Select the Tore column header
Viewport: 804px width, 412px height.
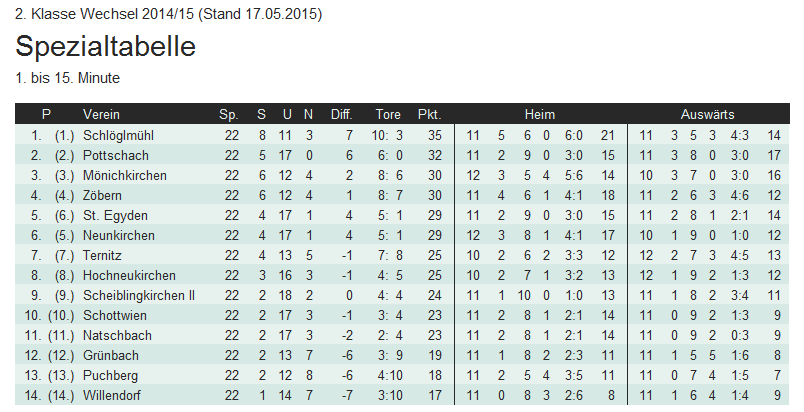click(x=388, y=114)
